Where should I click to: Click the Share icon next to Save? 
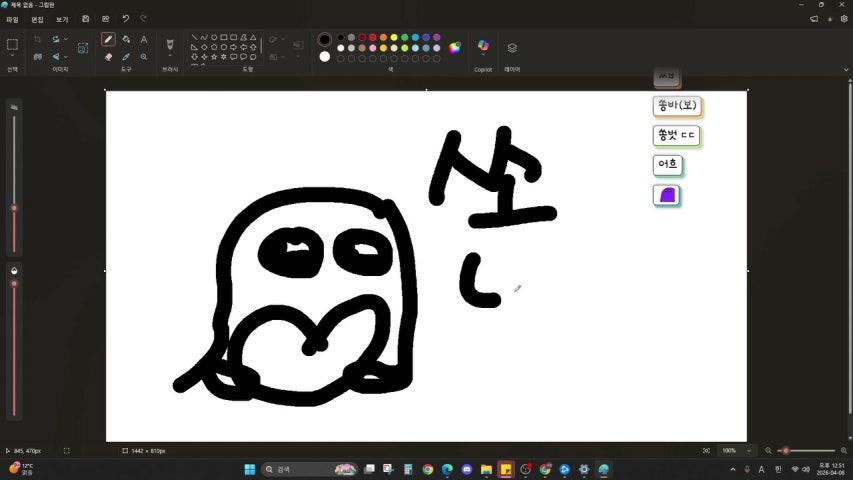pyautogui.click(x=106, y=19)
